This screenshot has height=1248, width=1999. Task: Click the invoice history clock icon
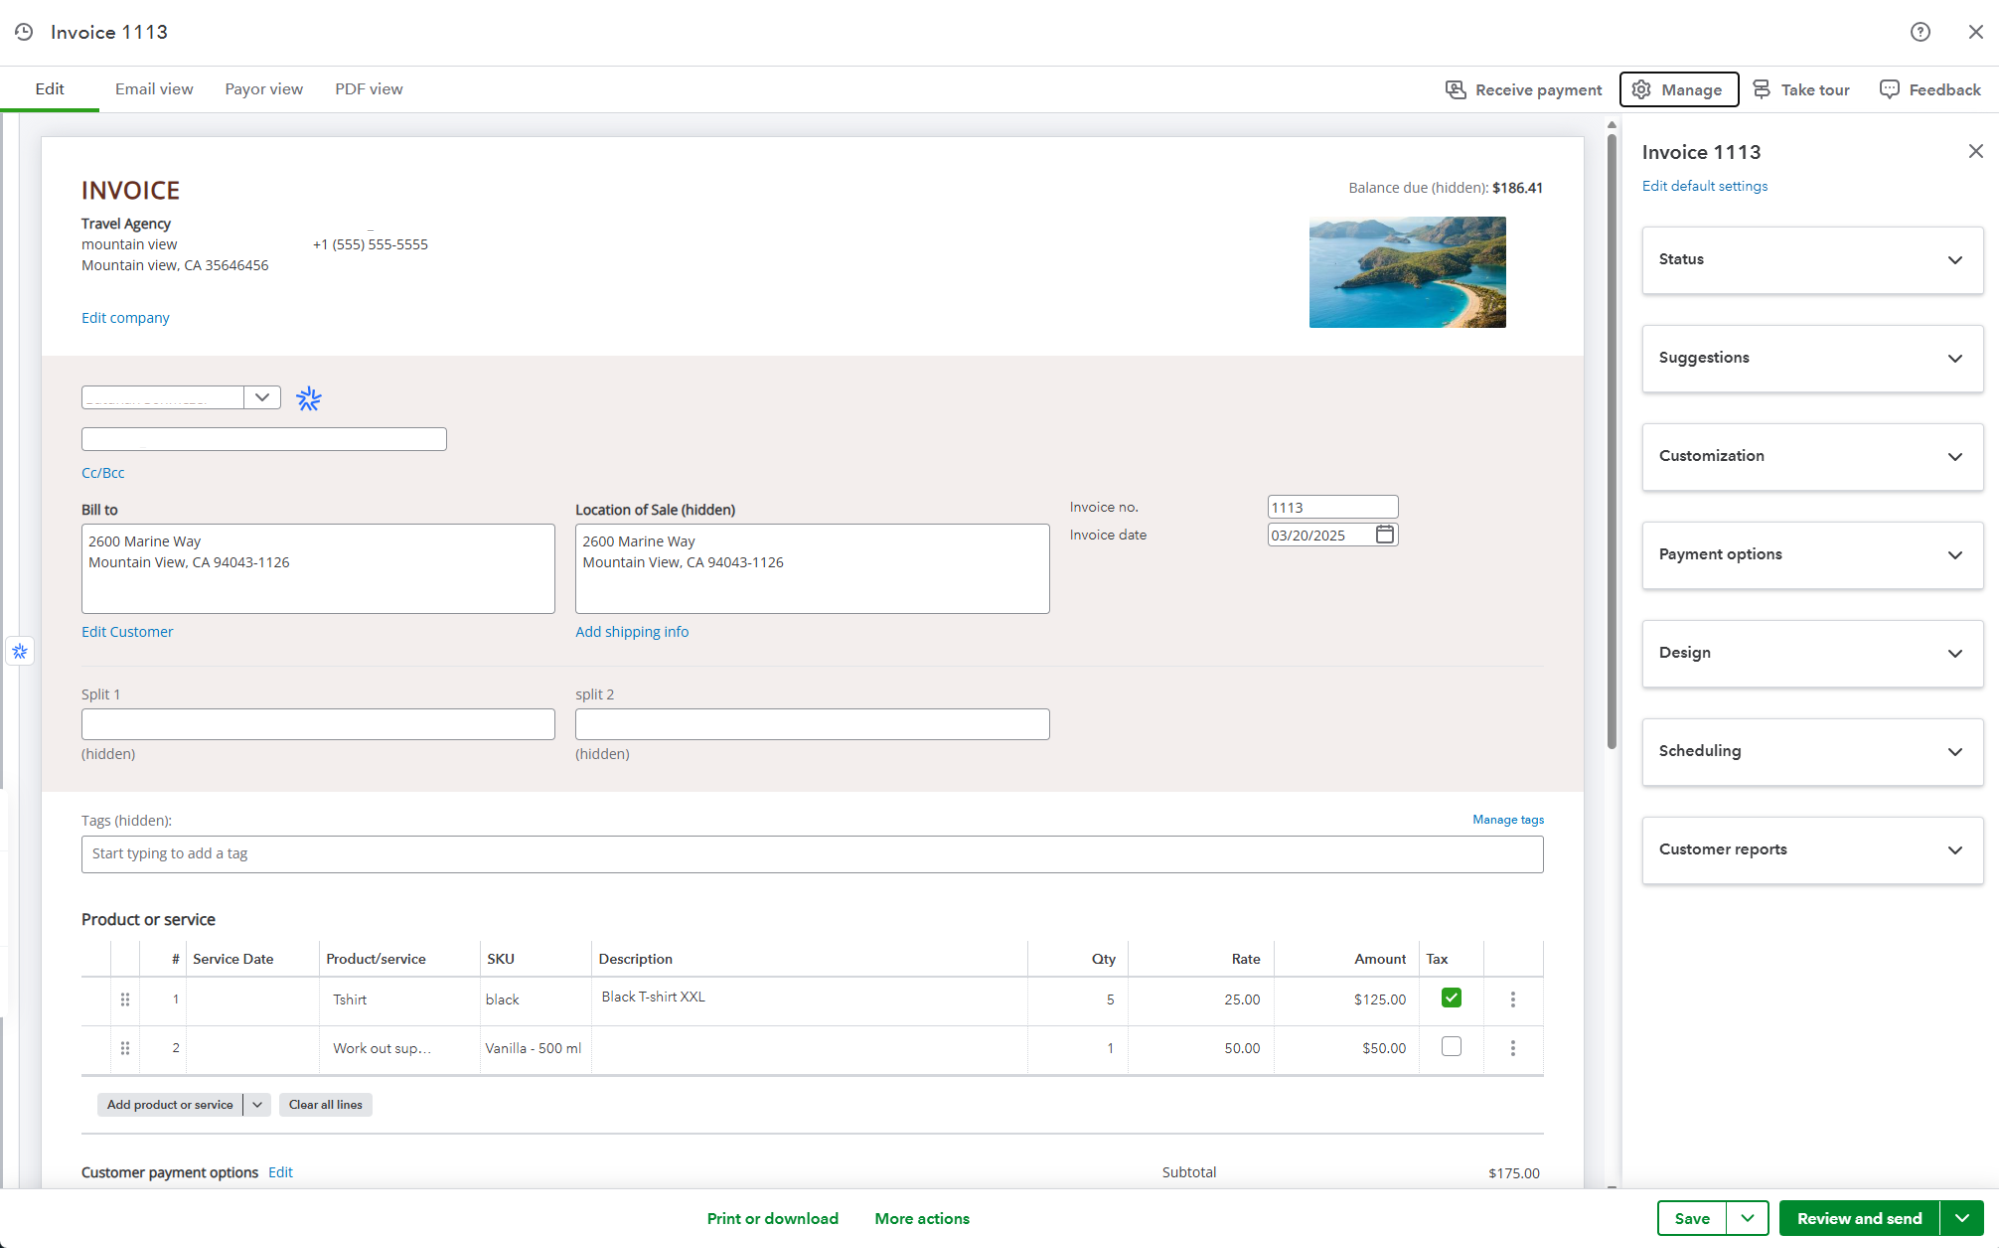pos(24,32)
